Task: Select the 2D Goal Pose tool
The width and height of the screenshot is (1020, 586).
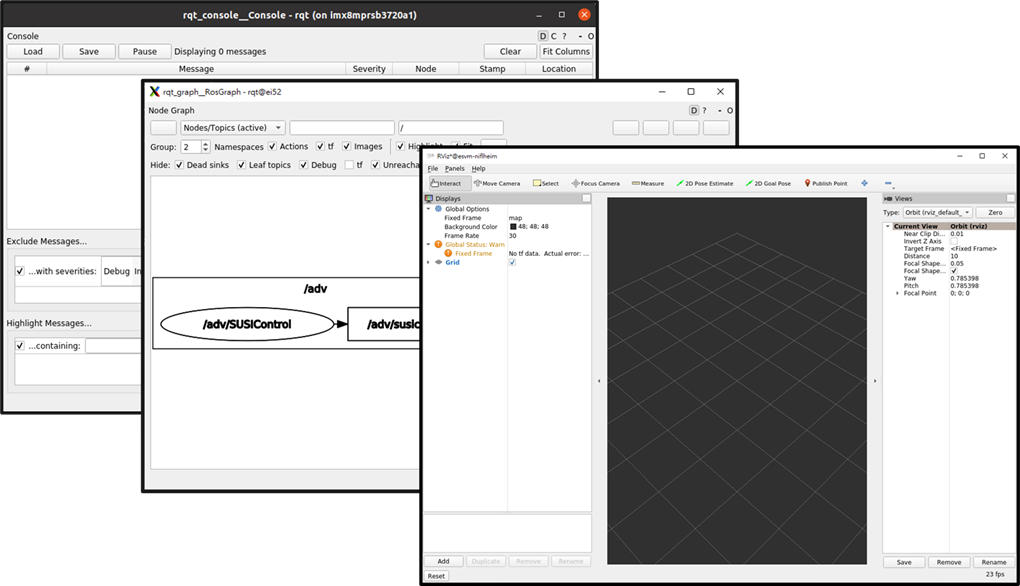Action: 768,183
